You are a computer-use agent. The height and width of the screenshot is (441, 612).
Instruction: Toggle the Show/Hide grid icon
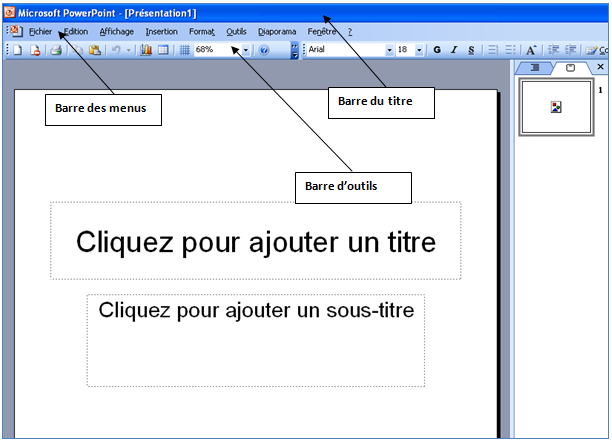coord(184,50)
